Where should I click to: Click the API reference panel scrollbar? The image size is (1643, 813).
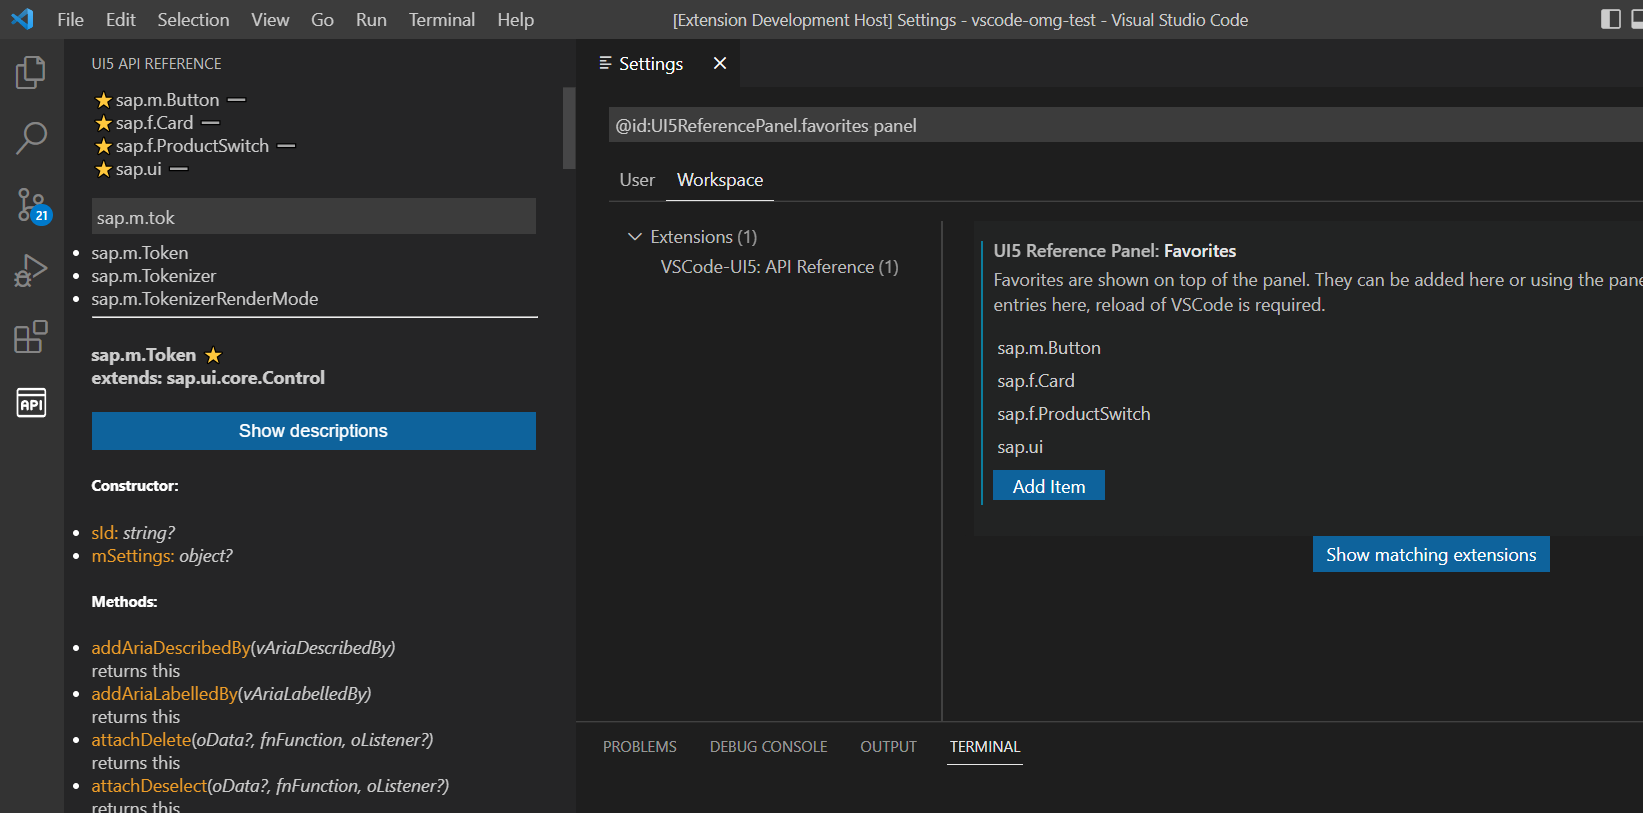[569, 128]
